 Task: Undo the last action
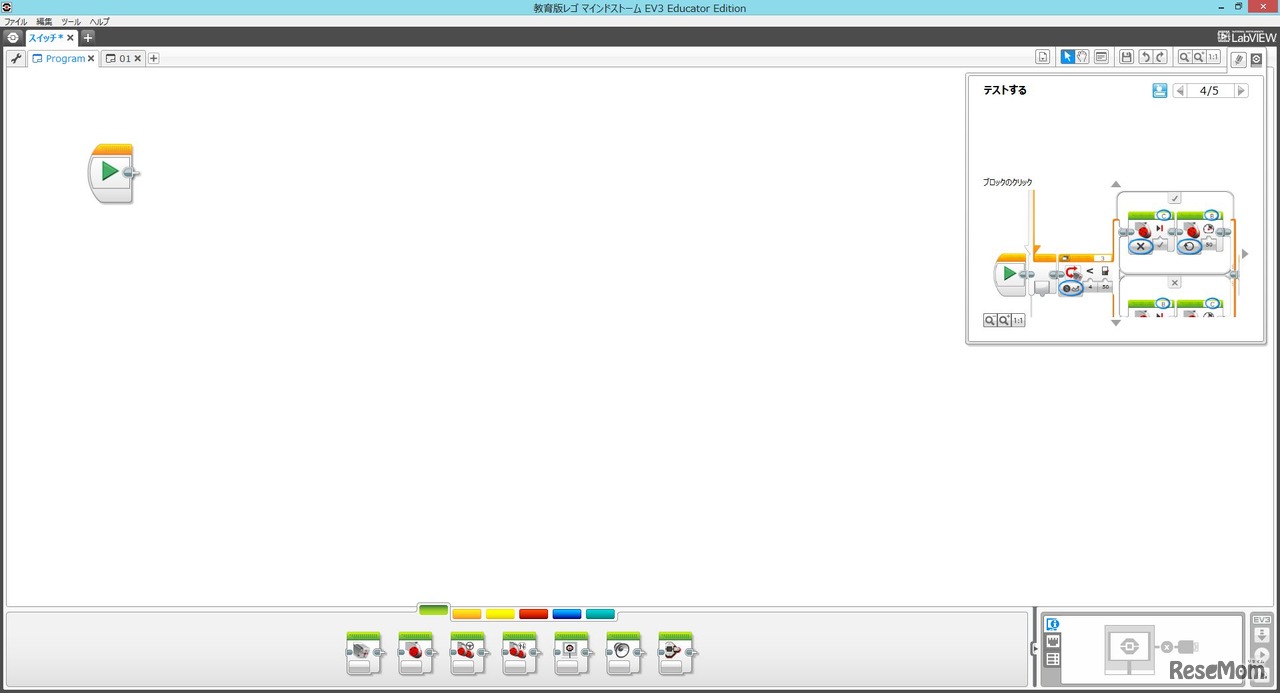click(x=1146, y=57)
